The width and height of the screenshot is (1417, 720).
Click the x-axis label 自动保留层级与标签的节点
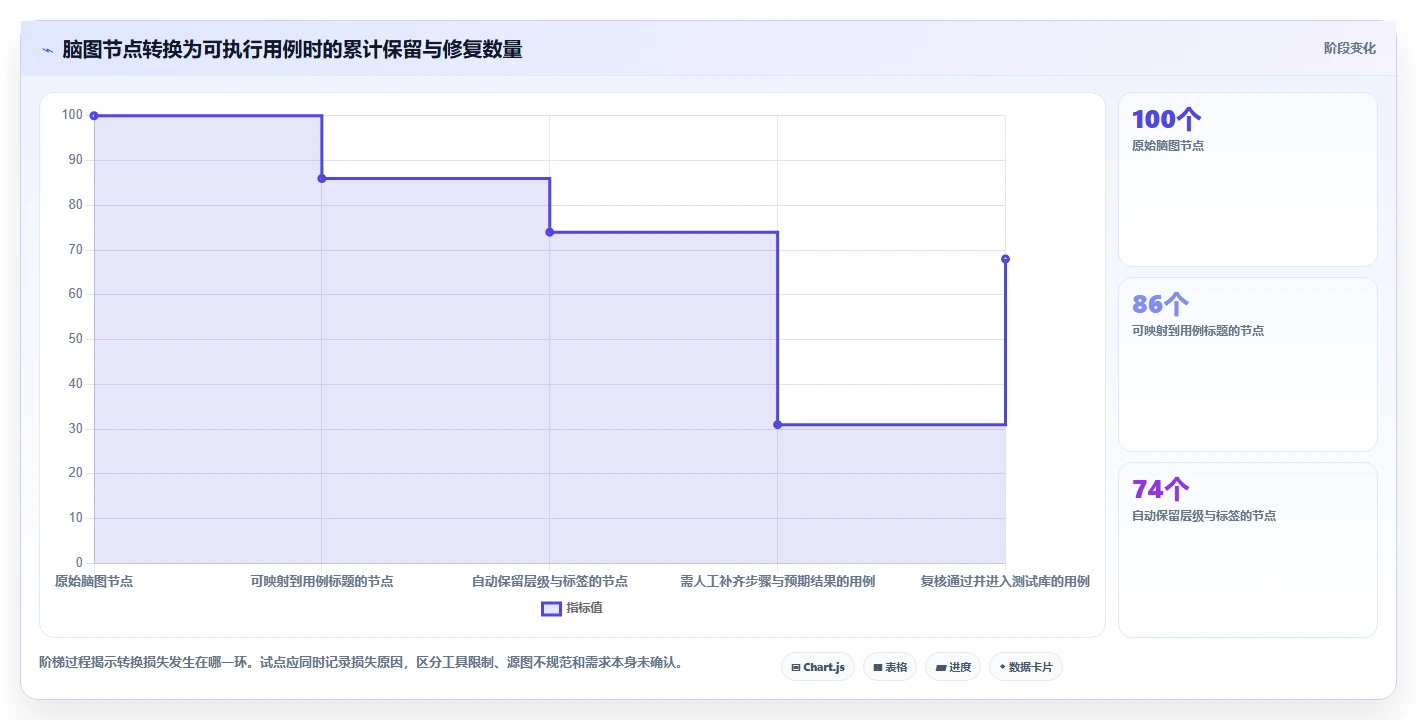click(550, 581)
